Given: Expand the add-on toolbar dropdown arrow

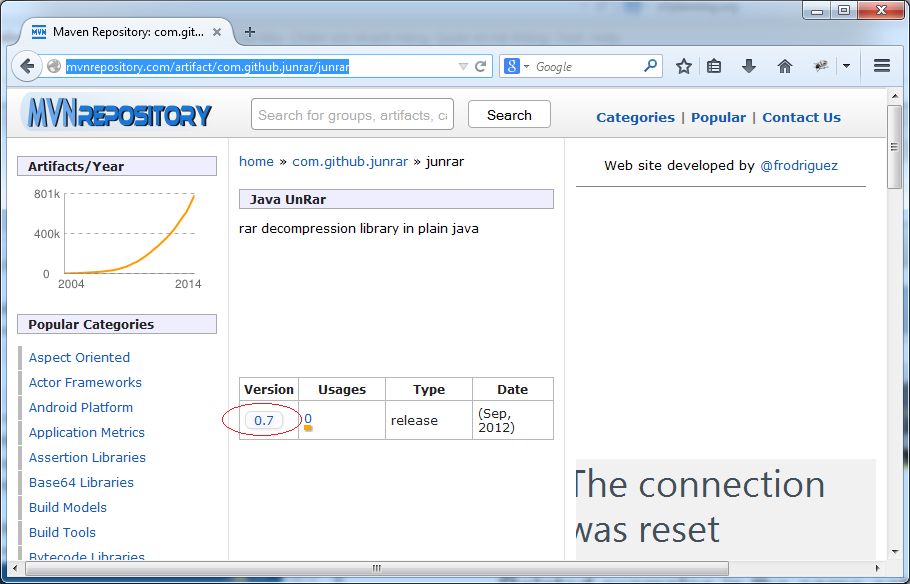Looking at the screenshot, I should point(846,66).
